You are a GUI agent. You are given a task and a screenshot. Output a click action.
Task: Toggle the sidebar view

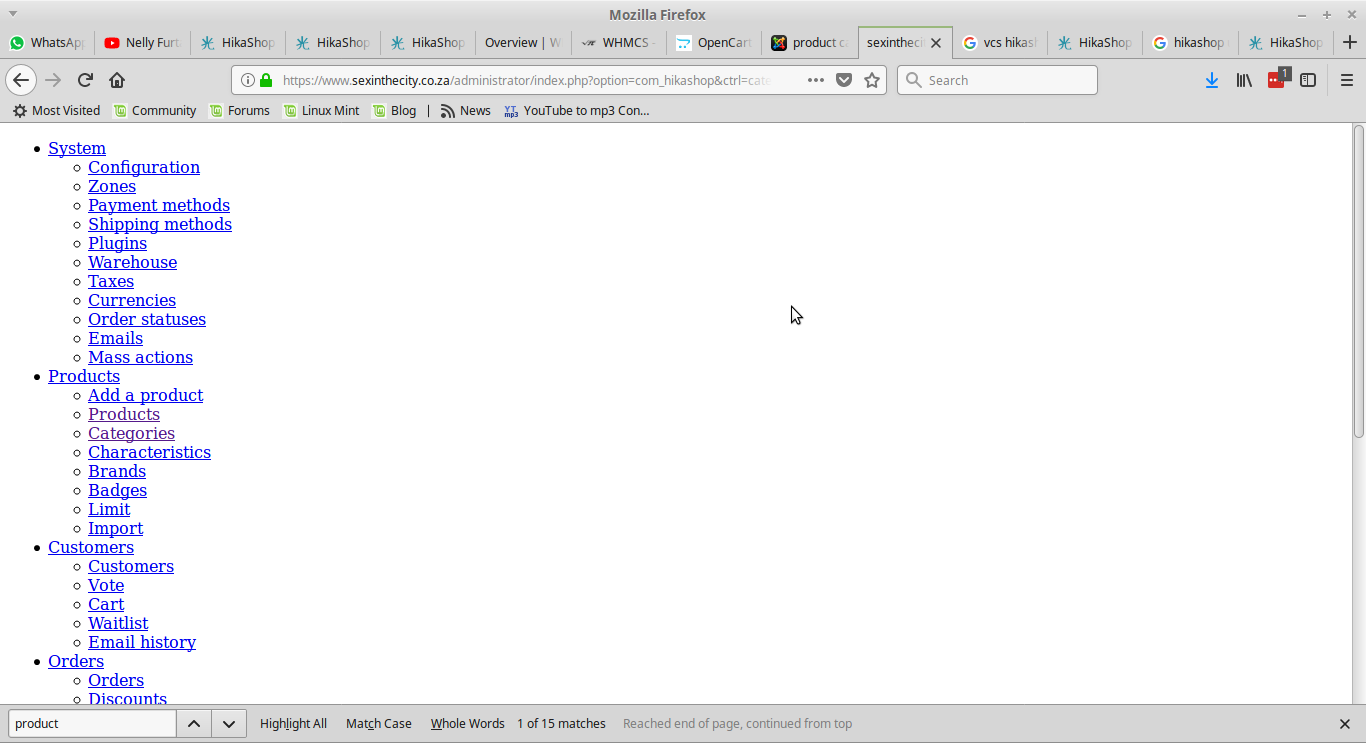(1308, 80)
